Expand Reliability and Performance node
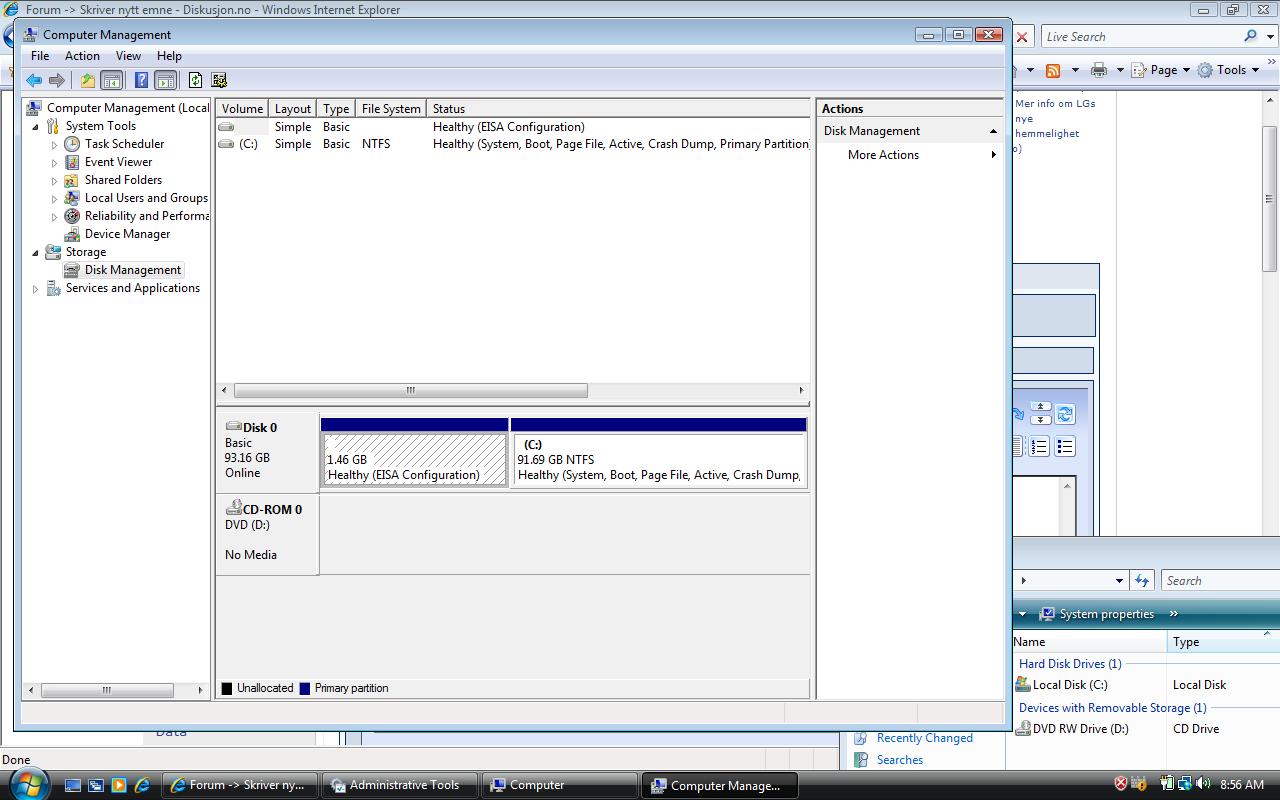 pyautogui.click(x=55, y=217)
